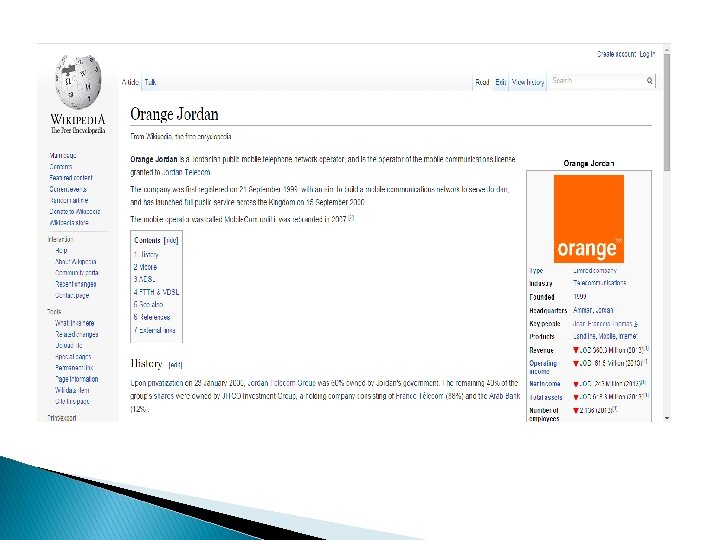720x540 pixels.
Task: Open Random article in sidebar
Action: tap(69, 201)
